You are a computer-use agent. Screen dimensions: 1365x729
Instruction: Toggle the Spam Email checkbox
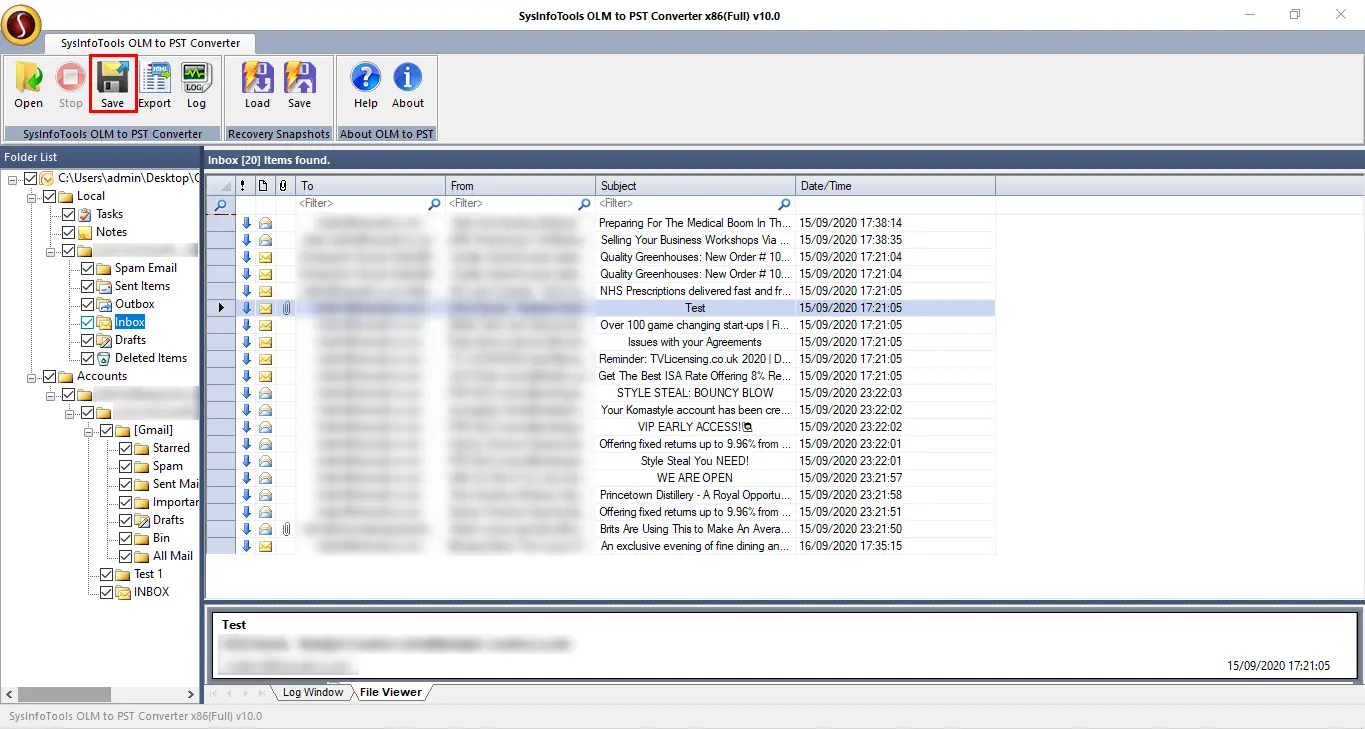point(87,268)
